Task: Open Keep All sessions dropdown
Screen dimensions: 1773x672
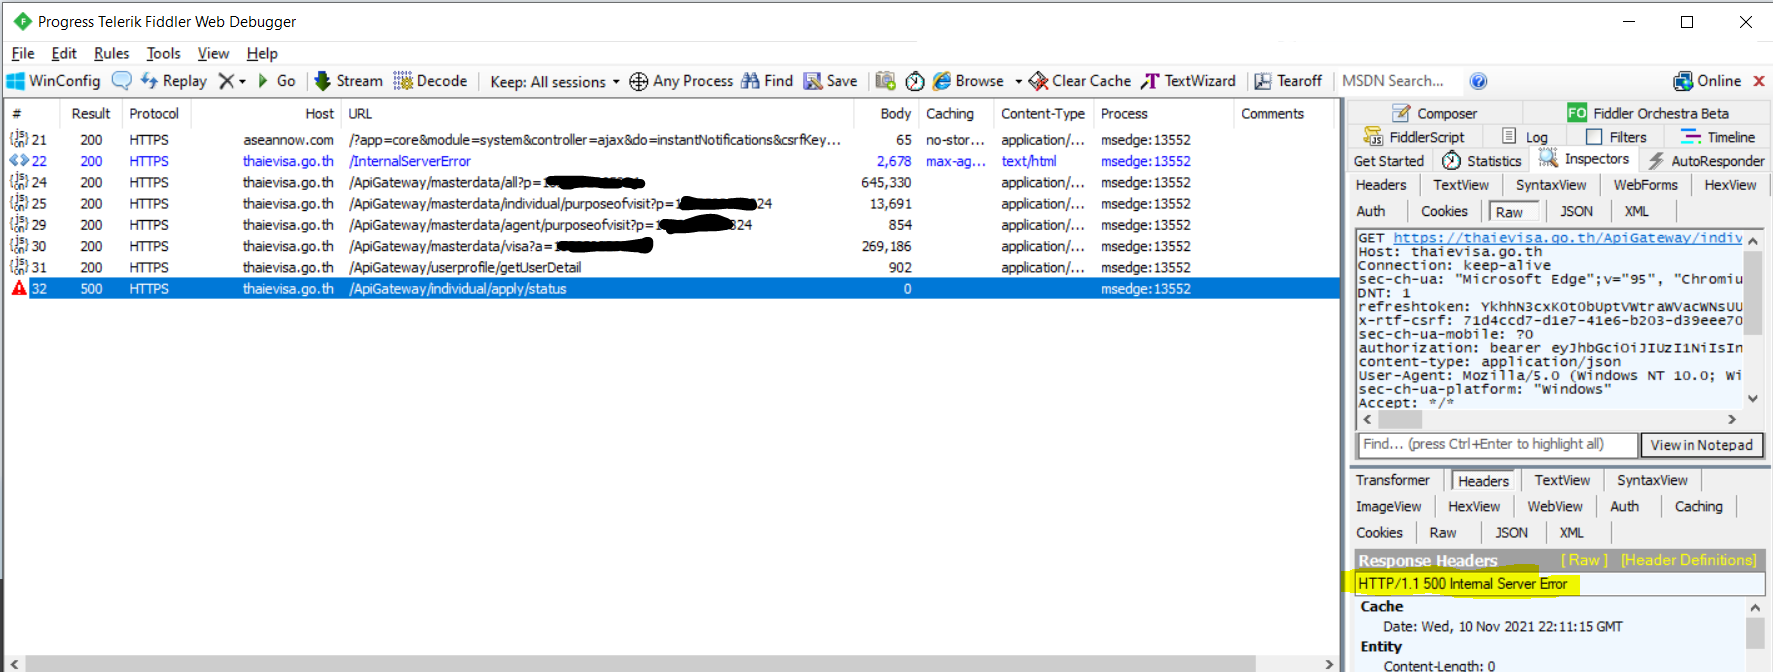Action: (x=555, y=82)
